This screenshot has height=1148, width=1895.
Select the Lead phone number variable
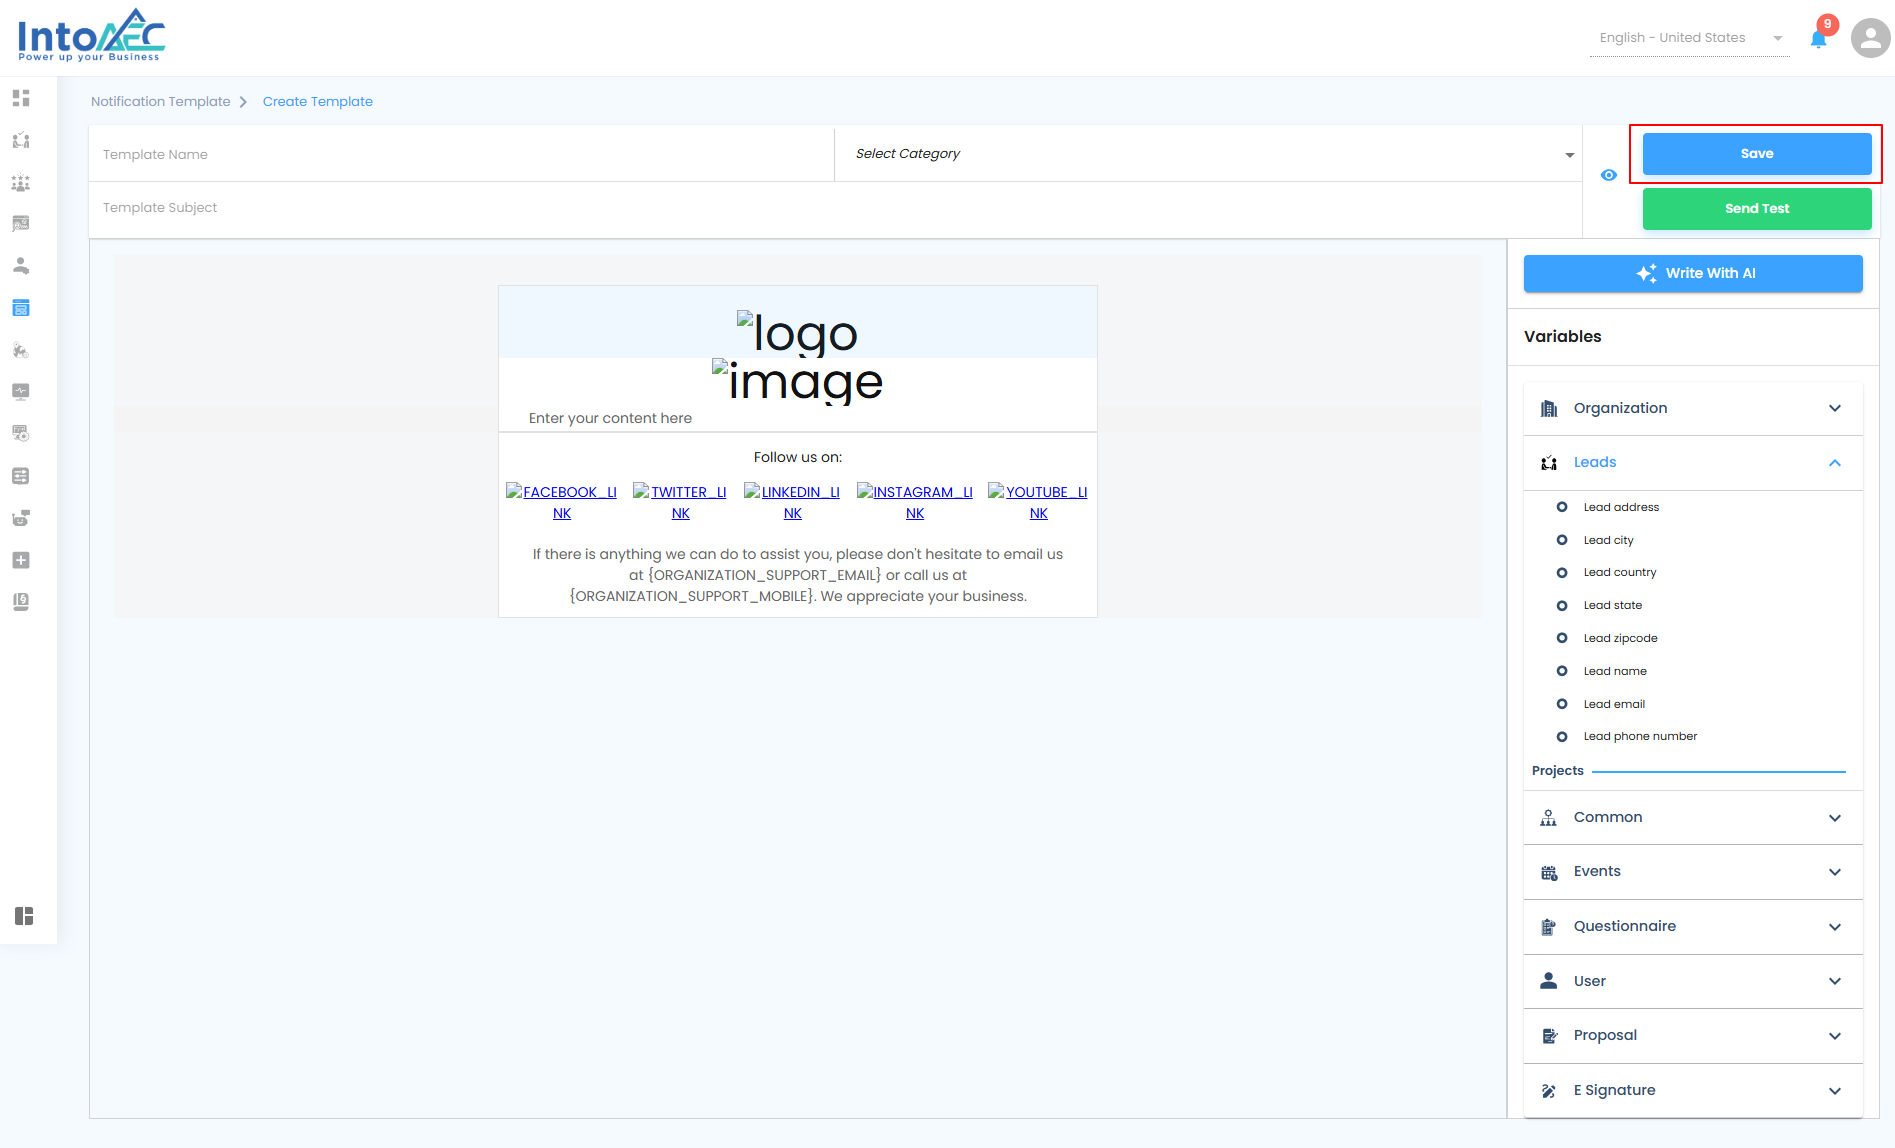(1640, 737)
